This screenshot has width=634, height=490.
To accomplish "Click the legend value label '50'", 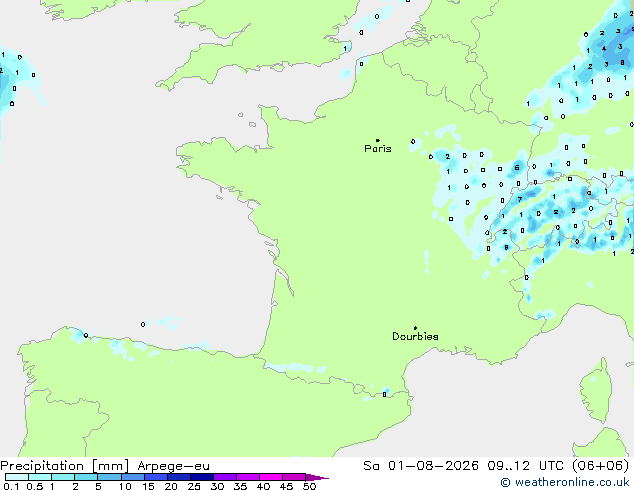I will [310, 486].
